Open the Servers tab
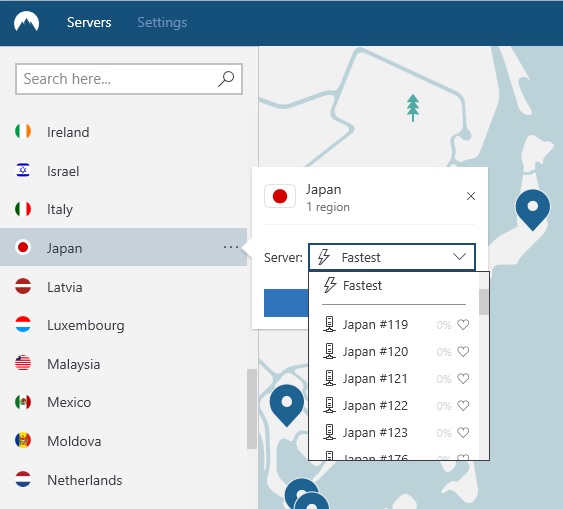Image resolution: width=563 pixels, height=509 pixels. (x=89, y=23)
